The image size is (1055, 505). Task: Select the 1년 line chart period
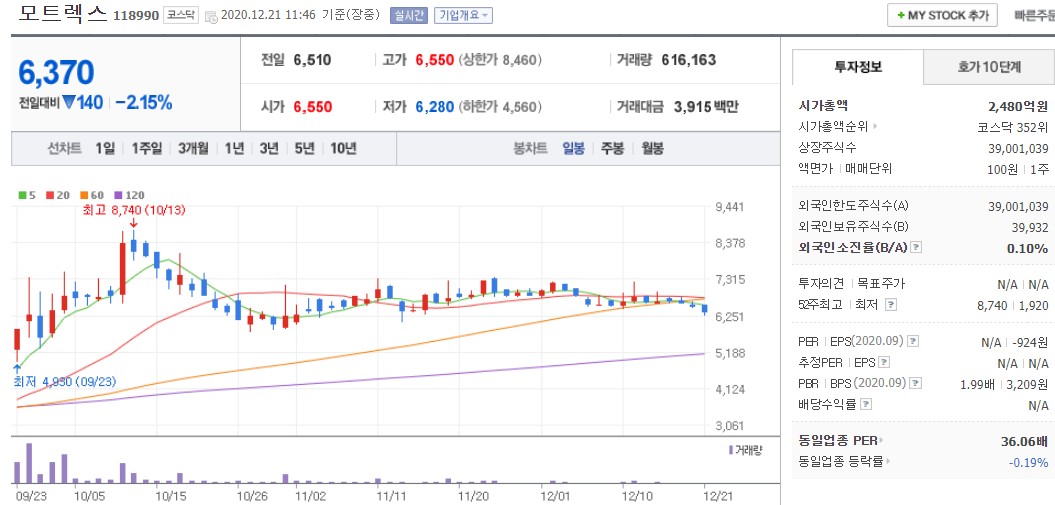[234, 149]
